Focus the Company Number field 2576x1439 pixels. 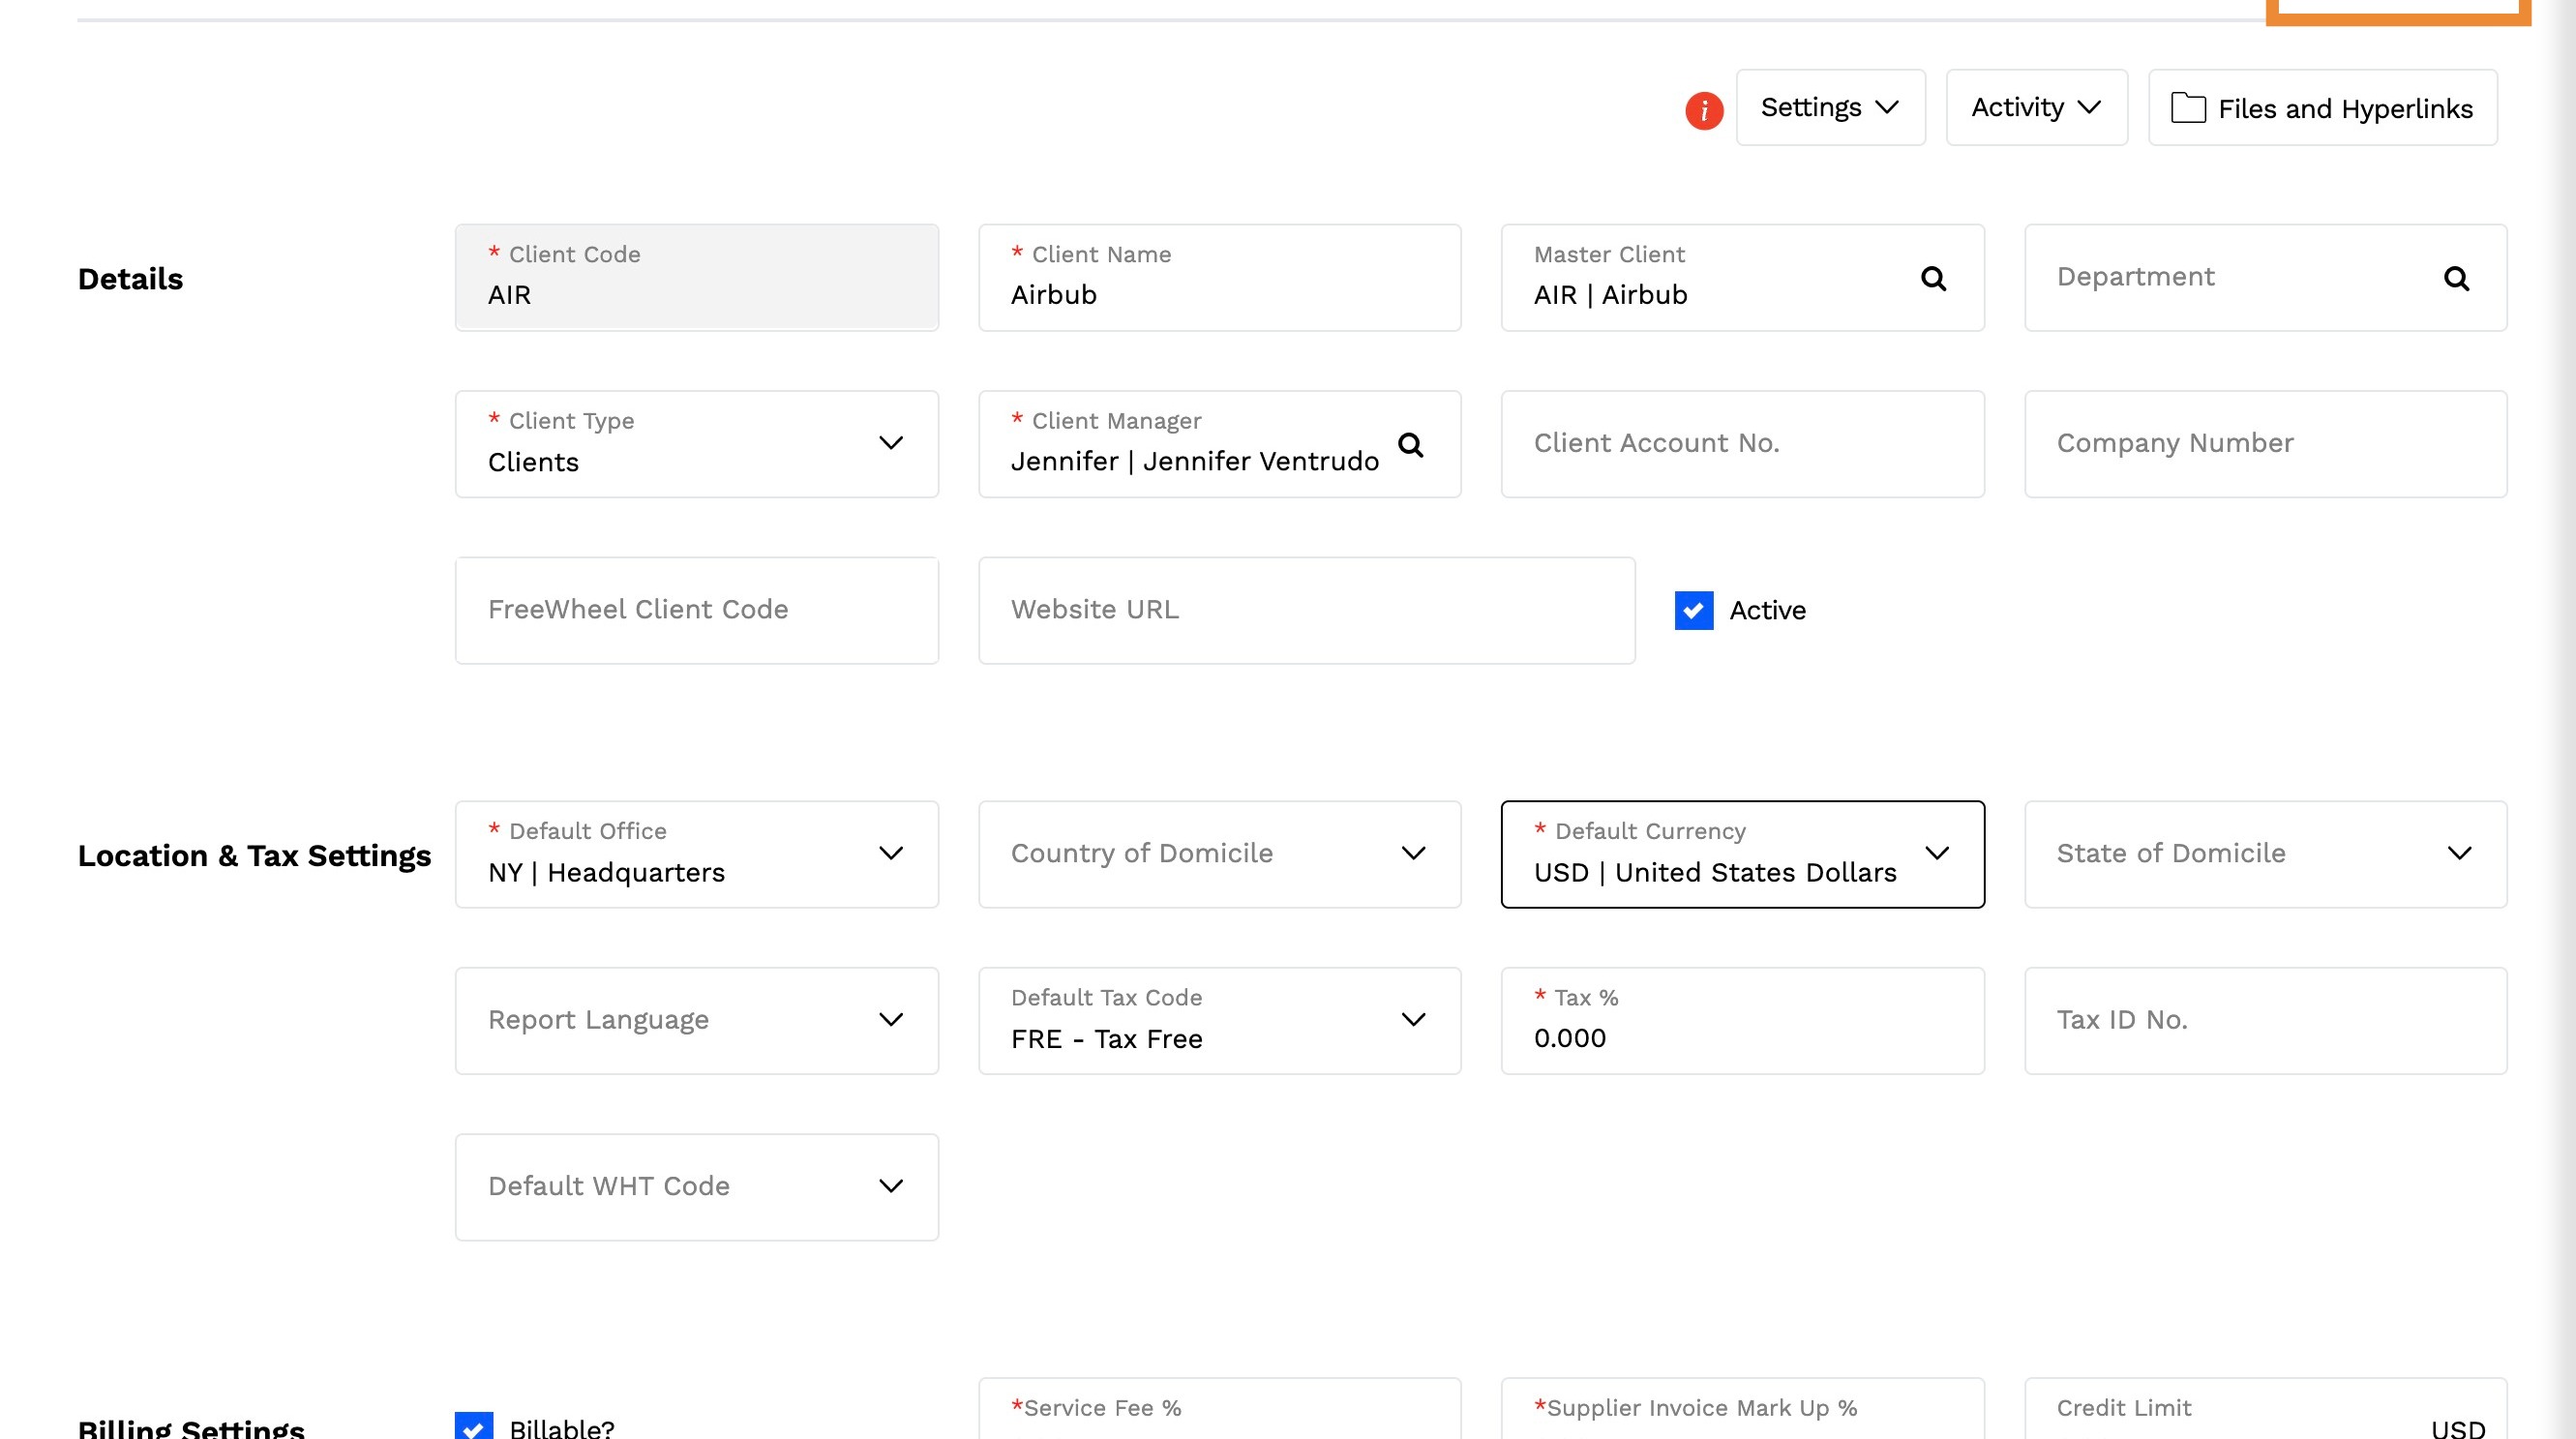click(x=2266, y=444)
